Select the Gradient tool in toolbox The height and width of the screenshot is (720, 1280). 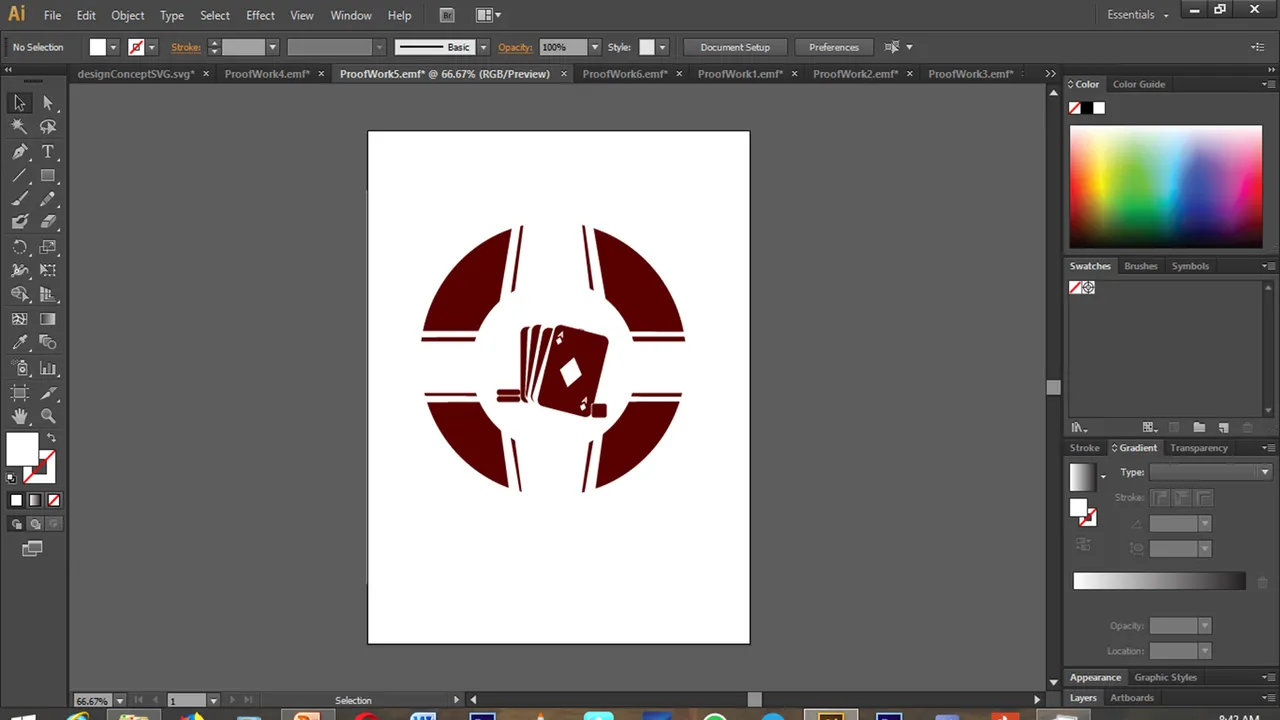[x=47, y=319]
